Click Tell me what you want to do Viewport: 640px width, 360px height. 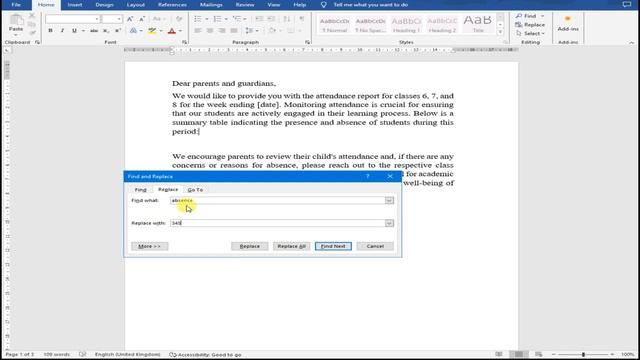(370, 5)
